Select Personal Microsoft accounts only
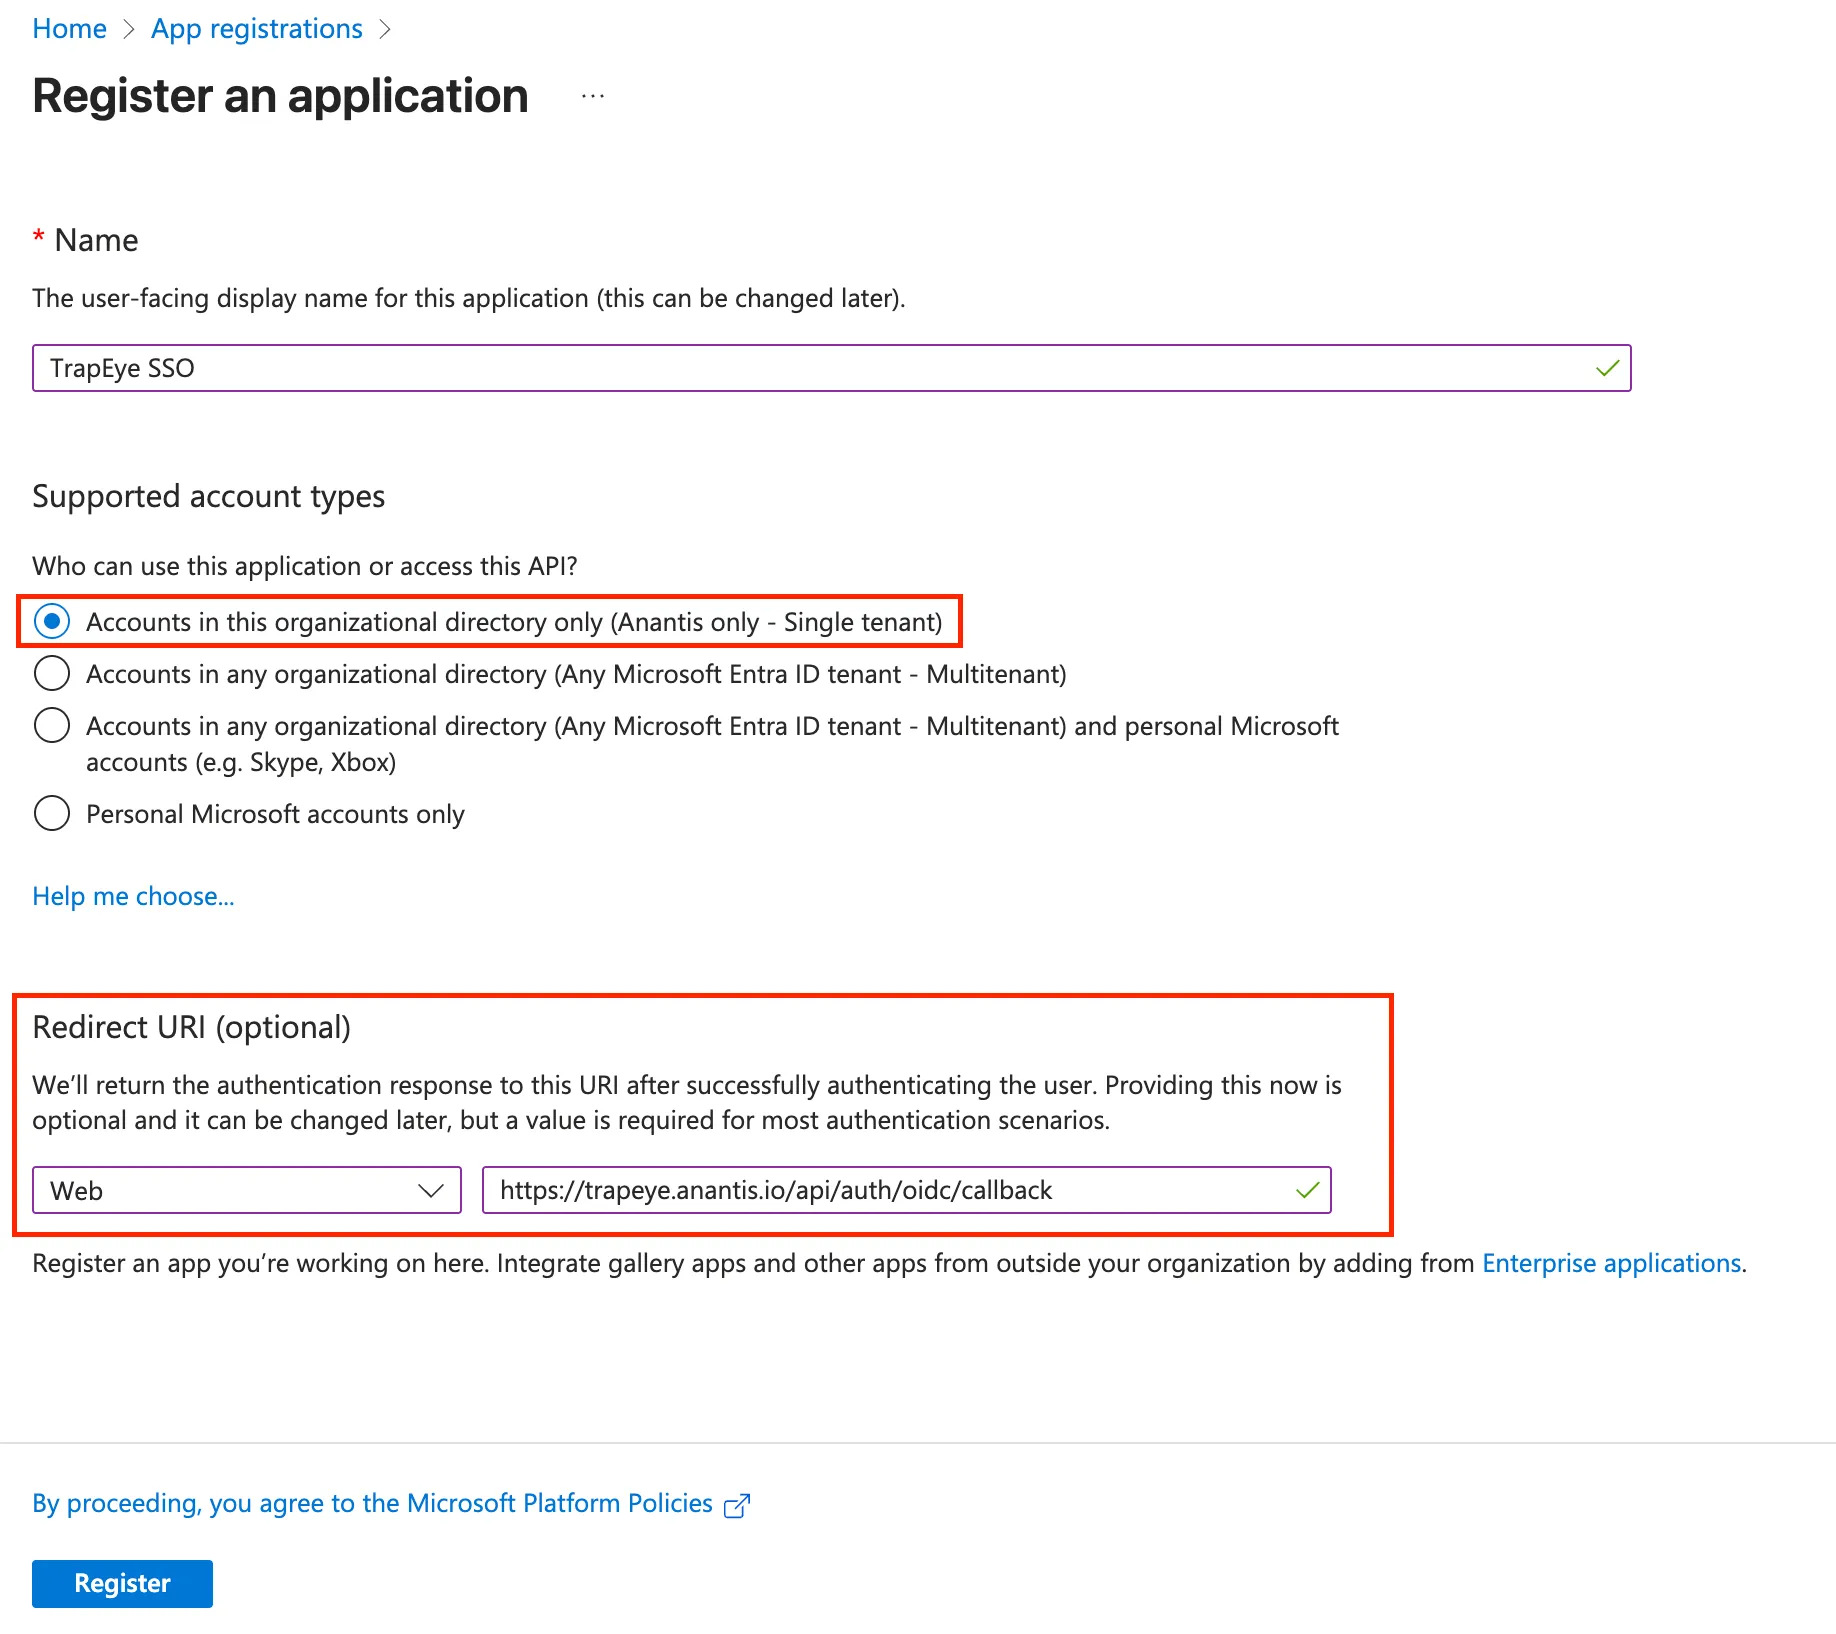 [52, 814]
